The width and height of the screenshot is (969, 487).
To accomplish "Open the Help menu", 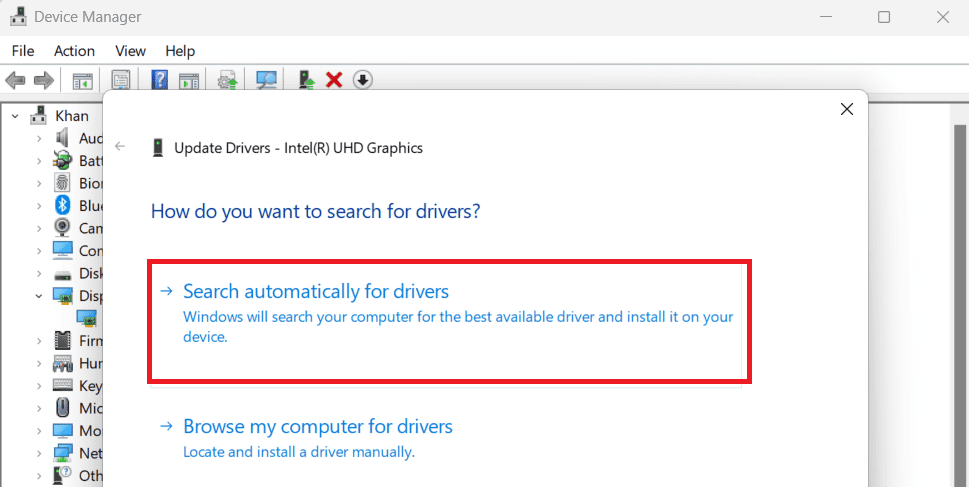I will click(180, 51).
